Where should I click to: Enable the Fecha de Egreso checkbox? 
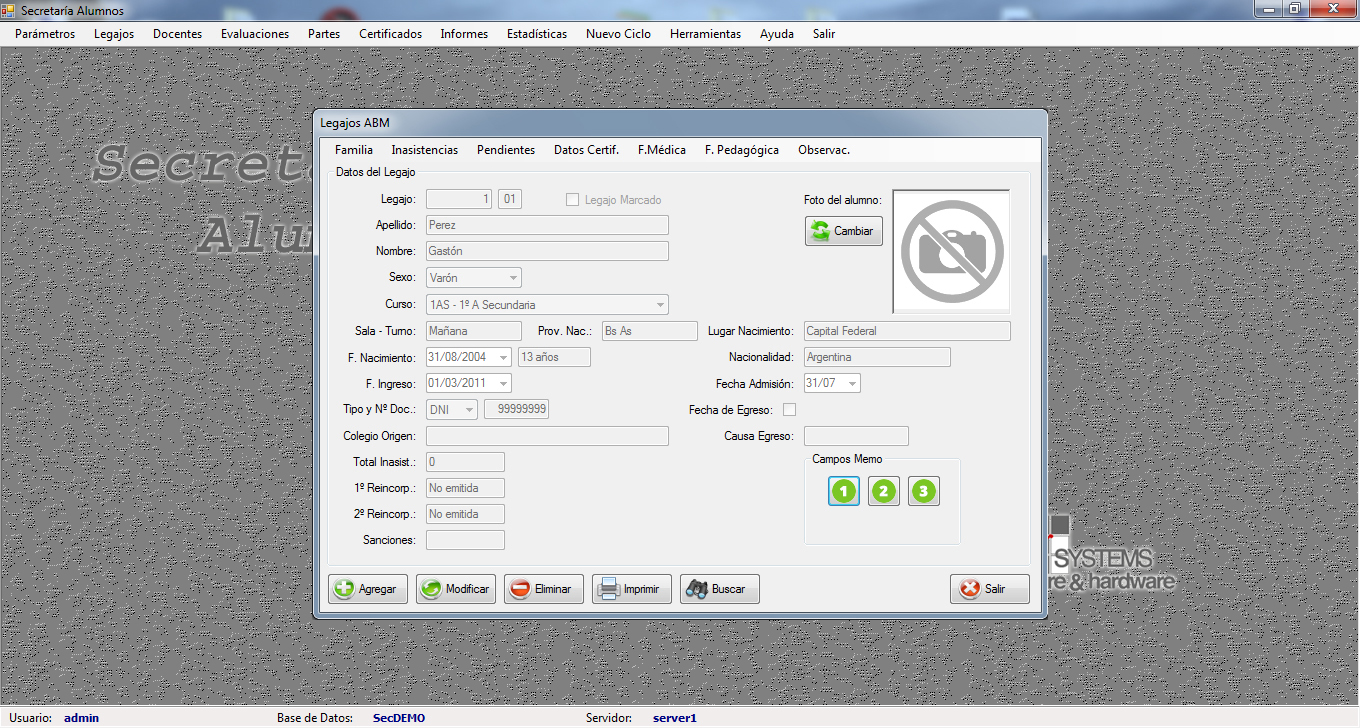tap(790, 410)
